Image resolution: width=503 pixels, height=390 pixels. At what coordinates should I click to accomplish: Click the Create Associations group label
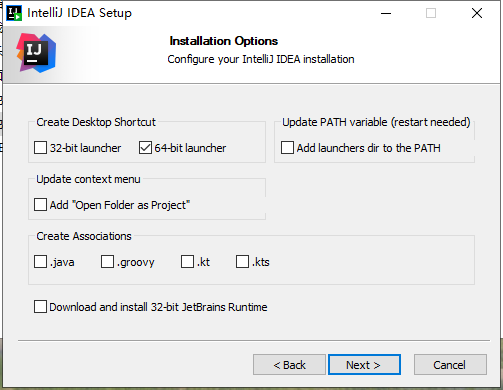pyautogui.click(x=84, y=236)
